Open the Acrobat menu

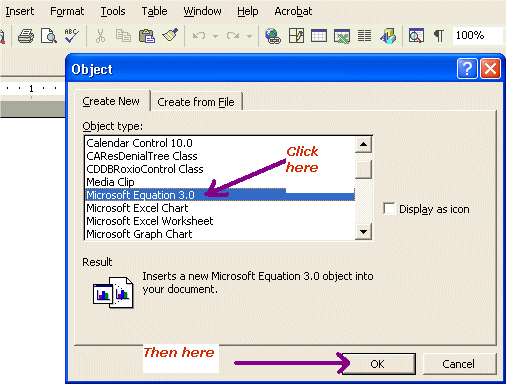(293, 11)
